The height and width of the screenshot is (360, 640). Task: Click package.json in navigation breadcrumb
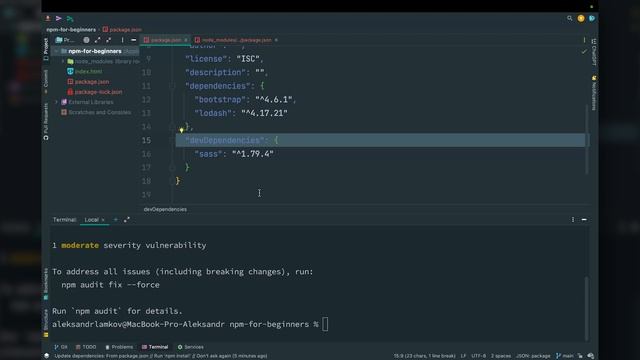[x=122, y=29]
